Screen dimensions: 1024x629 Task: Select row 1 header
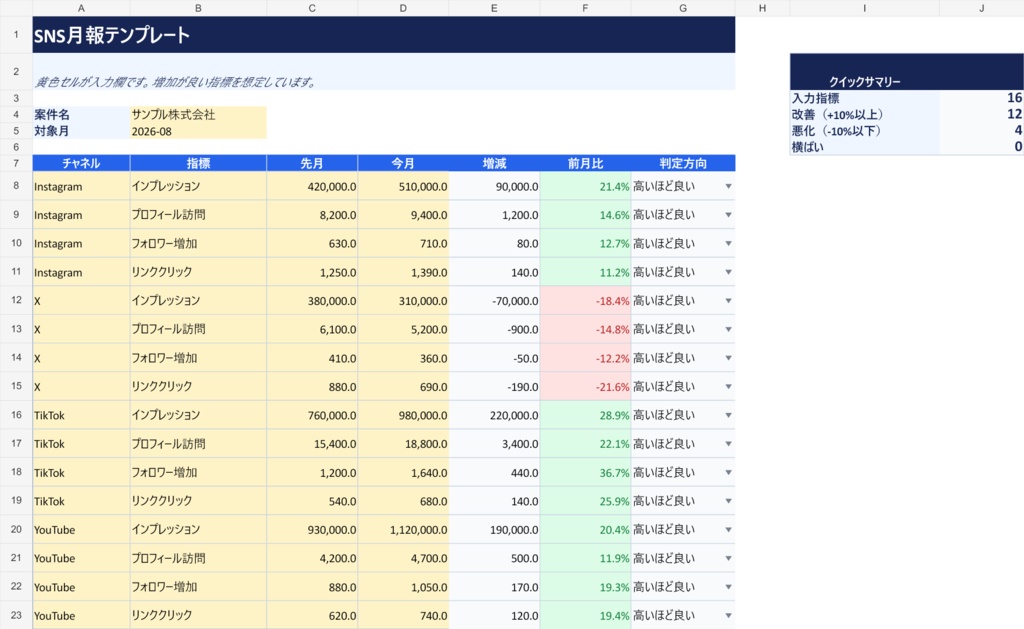coord(16,35)
